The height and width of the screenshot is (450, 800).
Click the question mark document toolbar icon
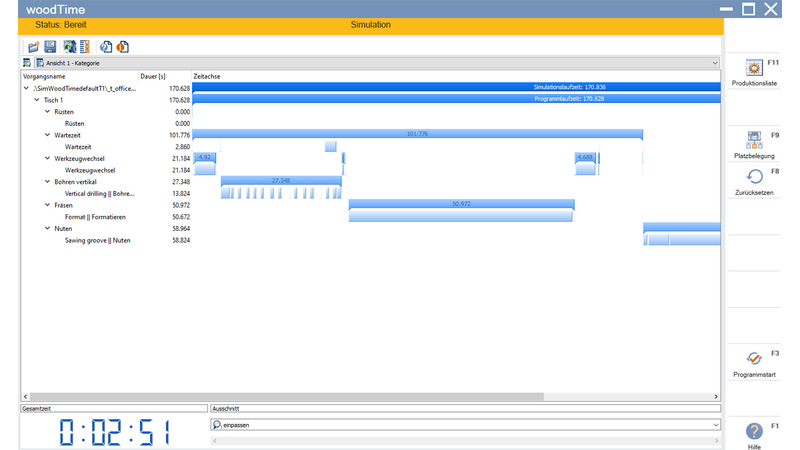tap(106, 46)
